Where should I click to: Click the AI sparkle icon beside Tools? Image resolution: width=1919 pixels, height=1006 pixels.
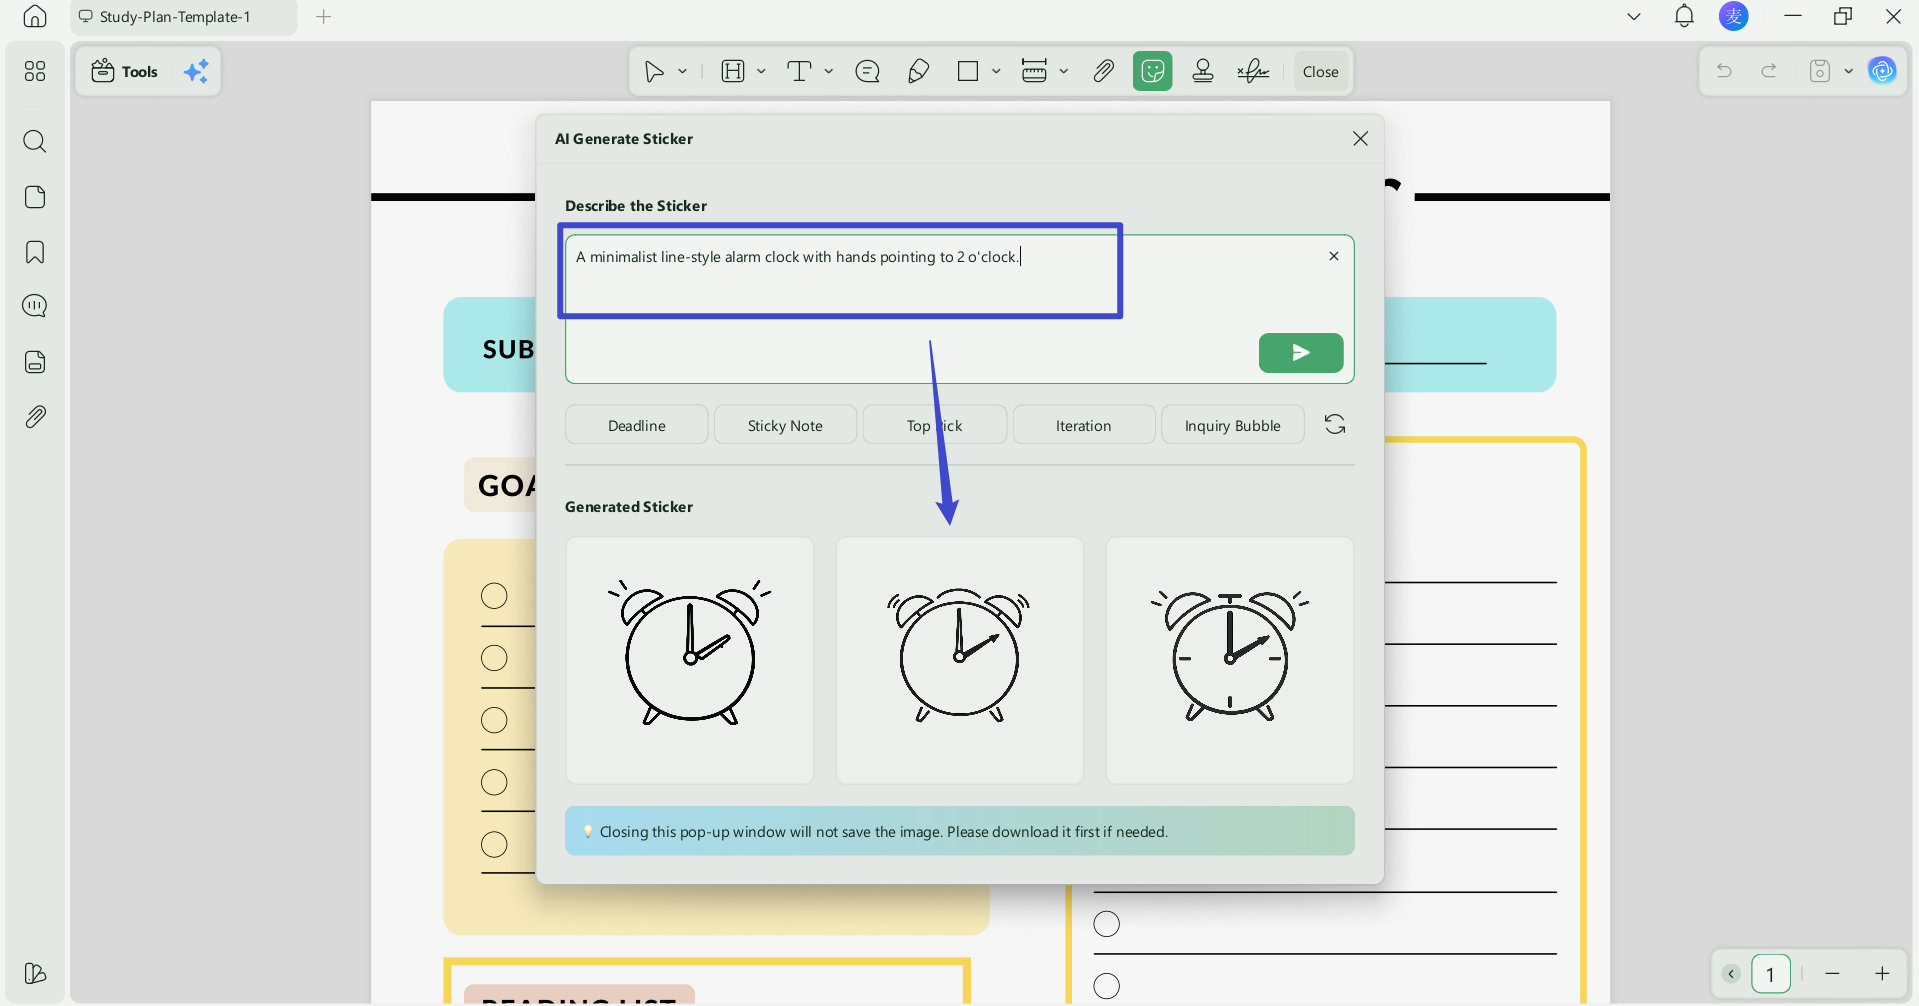pyautogui.click(x=196, y=71)
